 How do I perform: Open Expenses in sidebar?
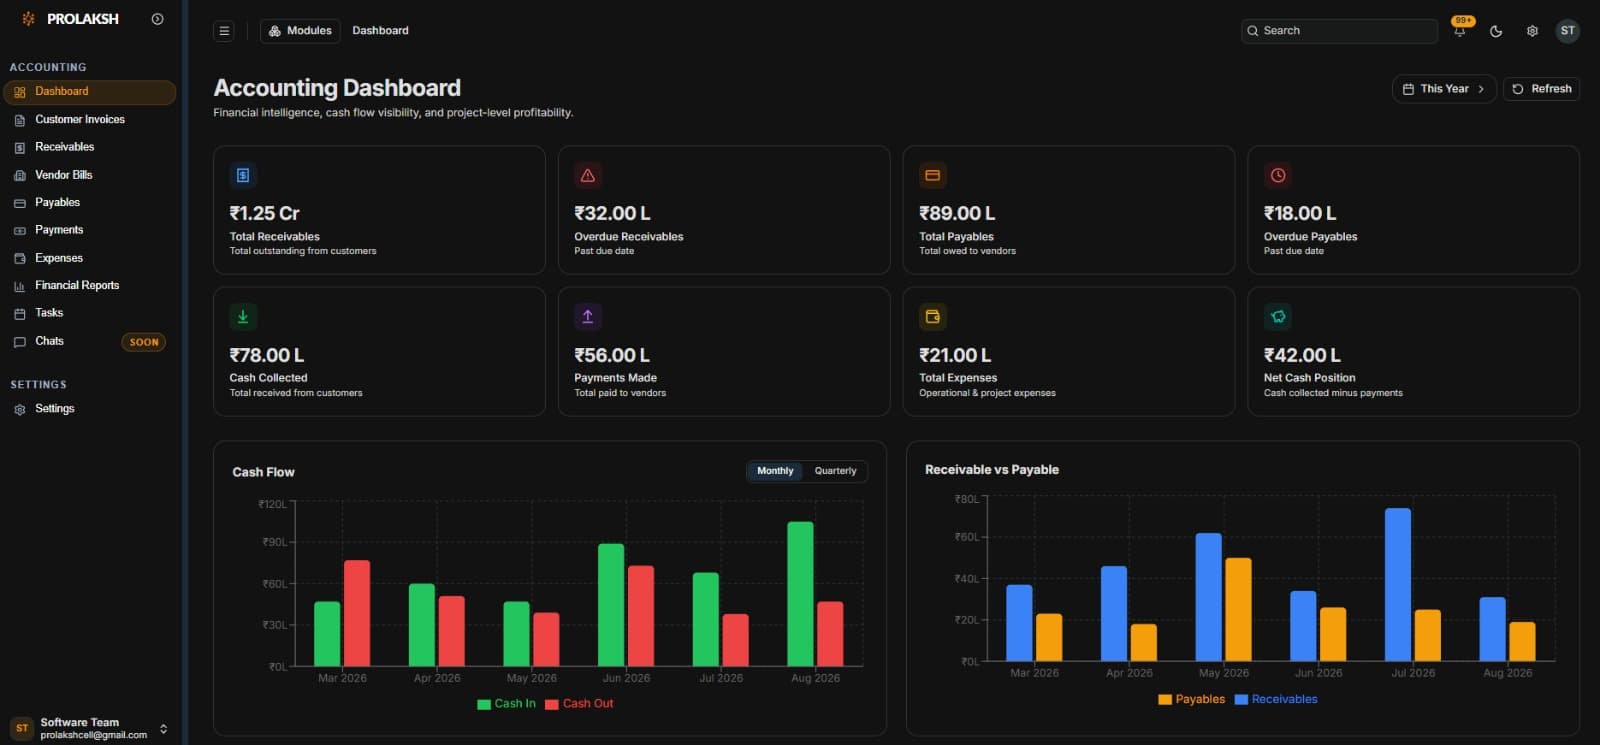click(x=90, y=258)
